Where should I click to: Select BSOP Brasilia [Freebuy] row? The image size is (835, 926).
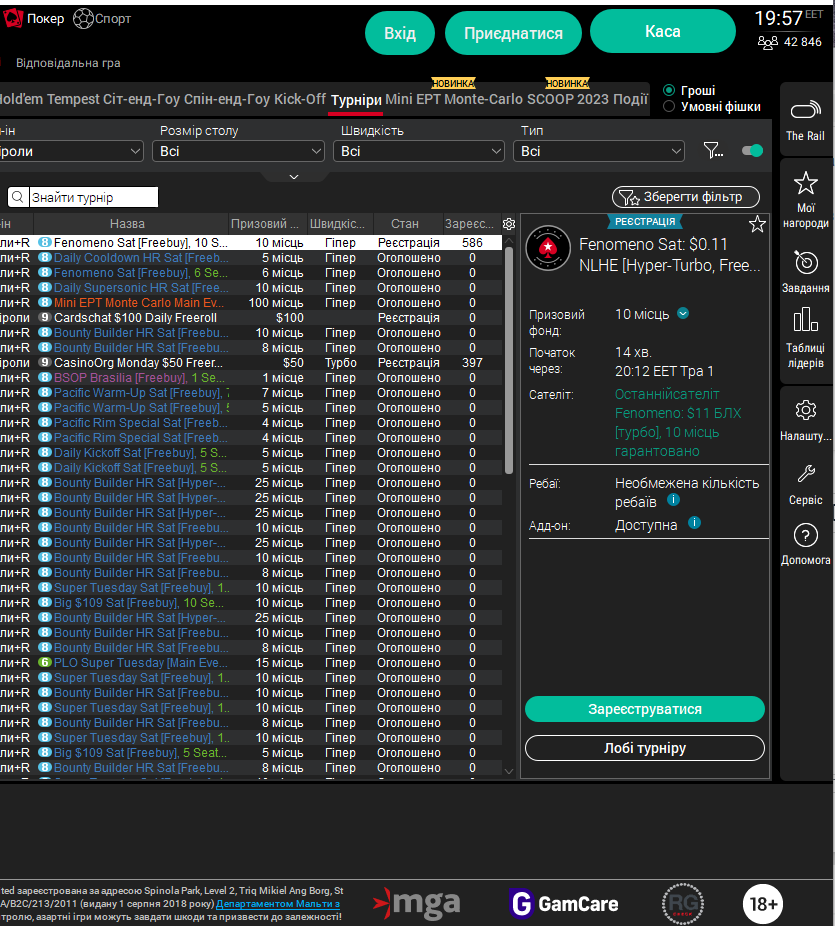click(251, 378)
